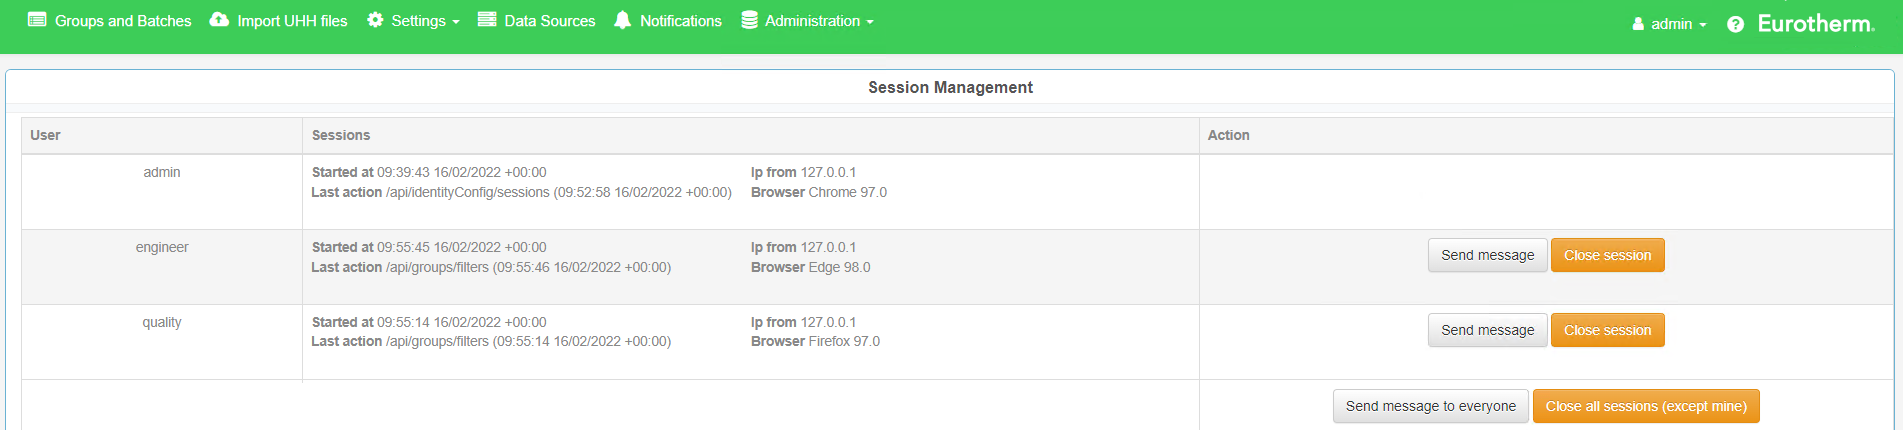Click Close all sessions (except mine)

[1646, 406]
